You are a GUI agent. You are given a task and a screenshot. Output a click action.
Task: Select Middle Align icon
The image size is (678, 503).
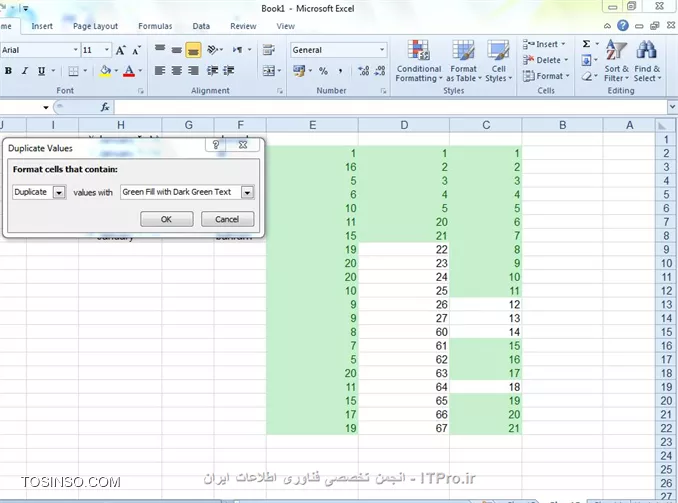[x=176, y=50]
